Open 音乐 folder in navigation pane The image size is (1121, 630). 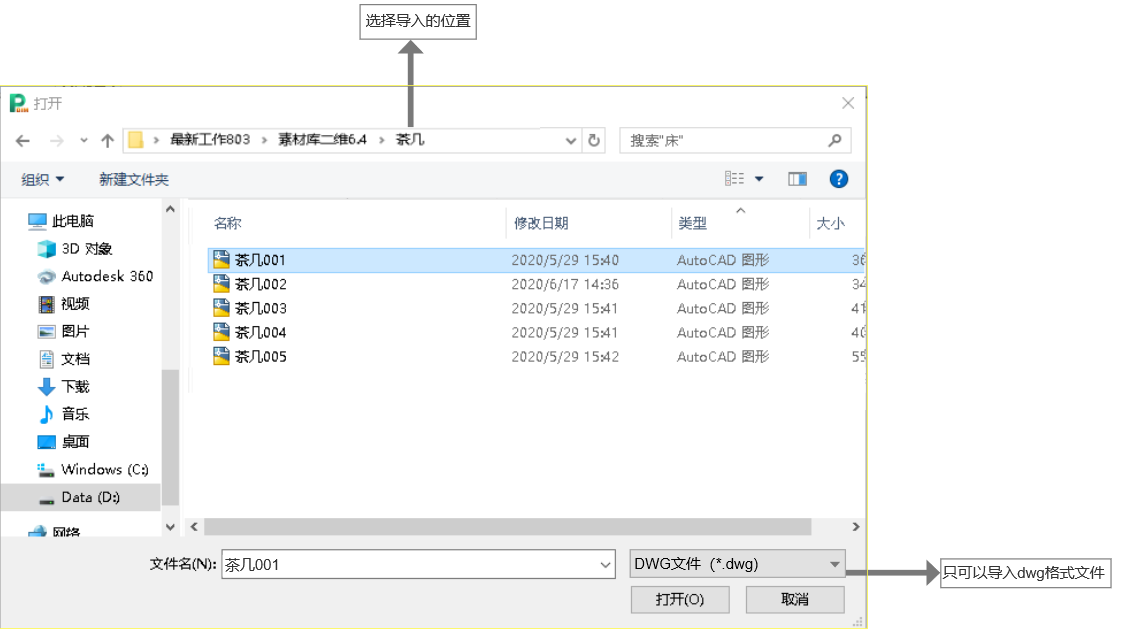pos(64,414)
